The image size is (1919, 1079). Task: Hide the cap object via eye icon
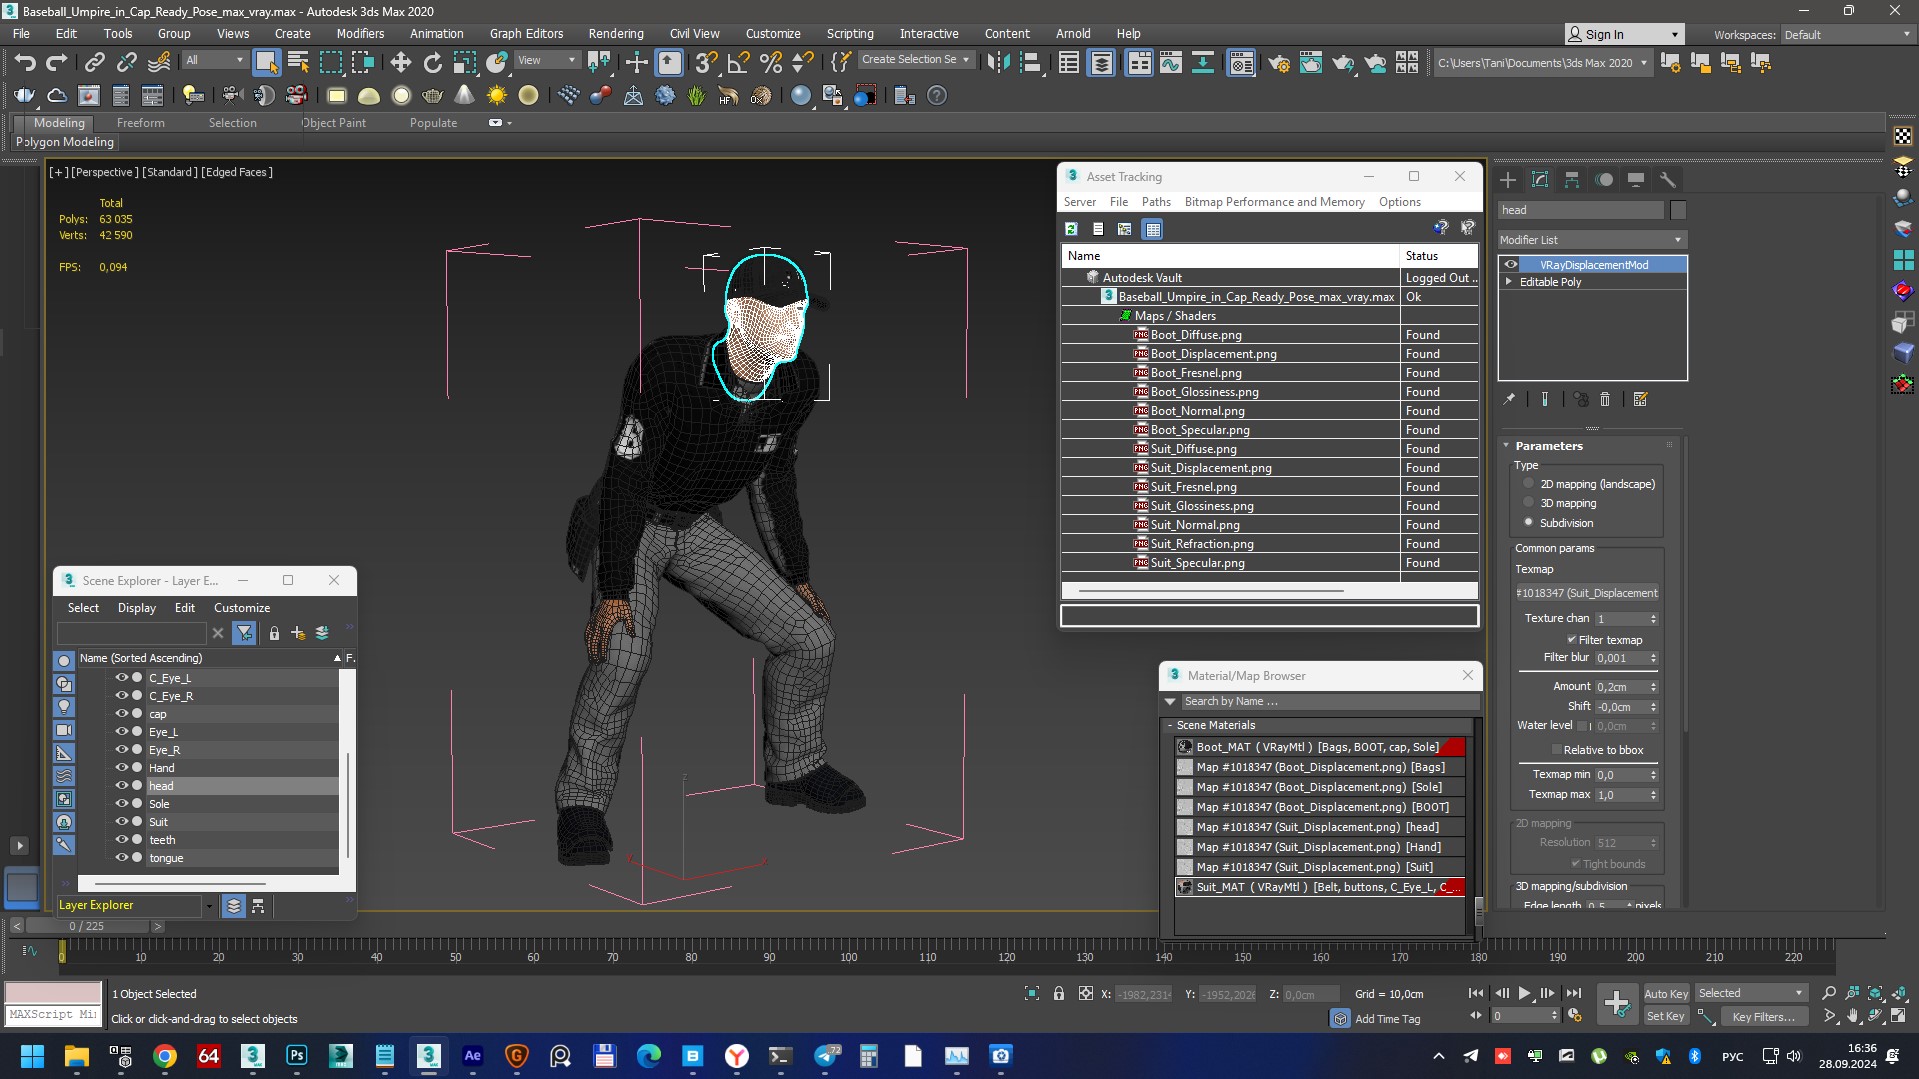[121, 714]
